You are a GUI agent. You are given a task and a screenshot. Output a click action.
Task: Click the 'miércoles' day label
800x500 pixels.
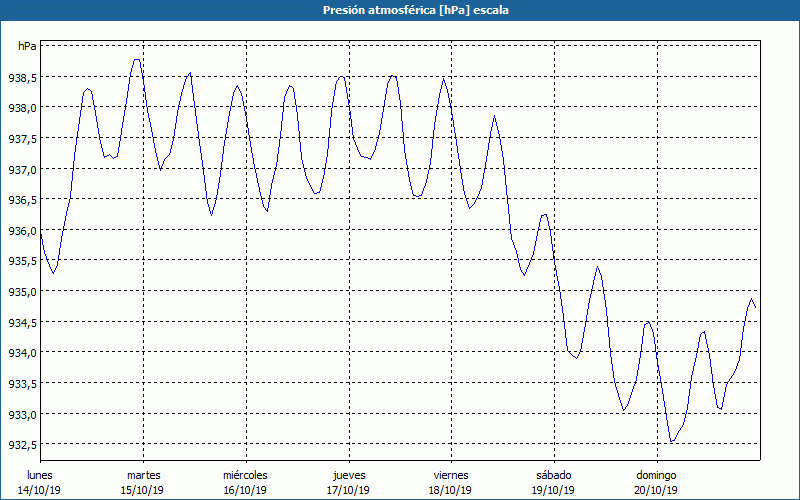245,475
